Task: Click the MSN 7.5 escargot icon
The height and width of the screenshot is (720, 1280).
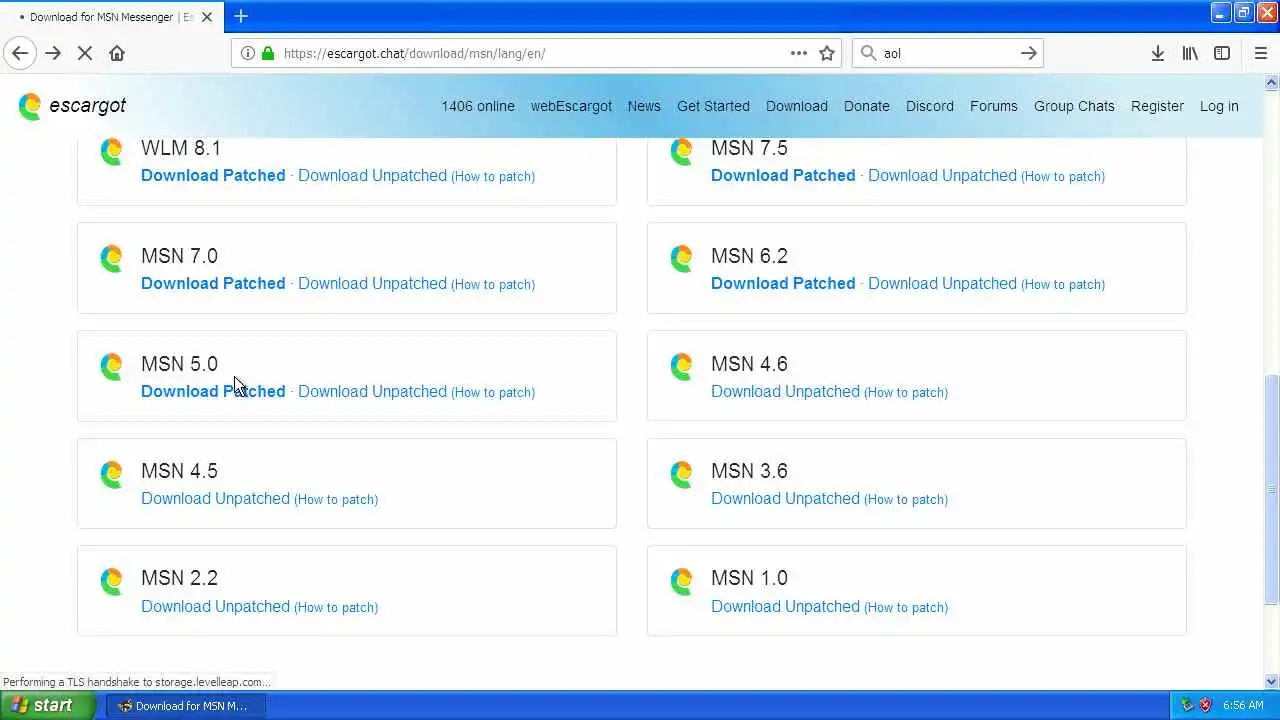Action: (x=682, y=151)
